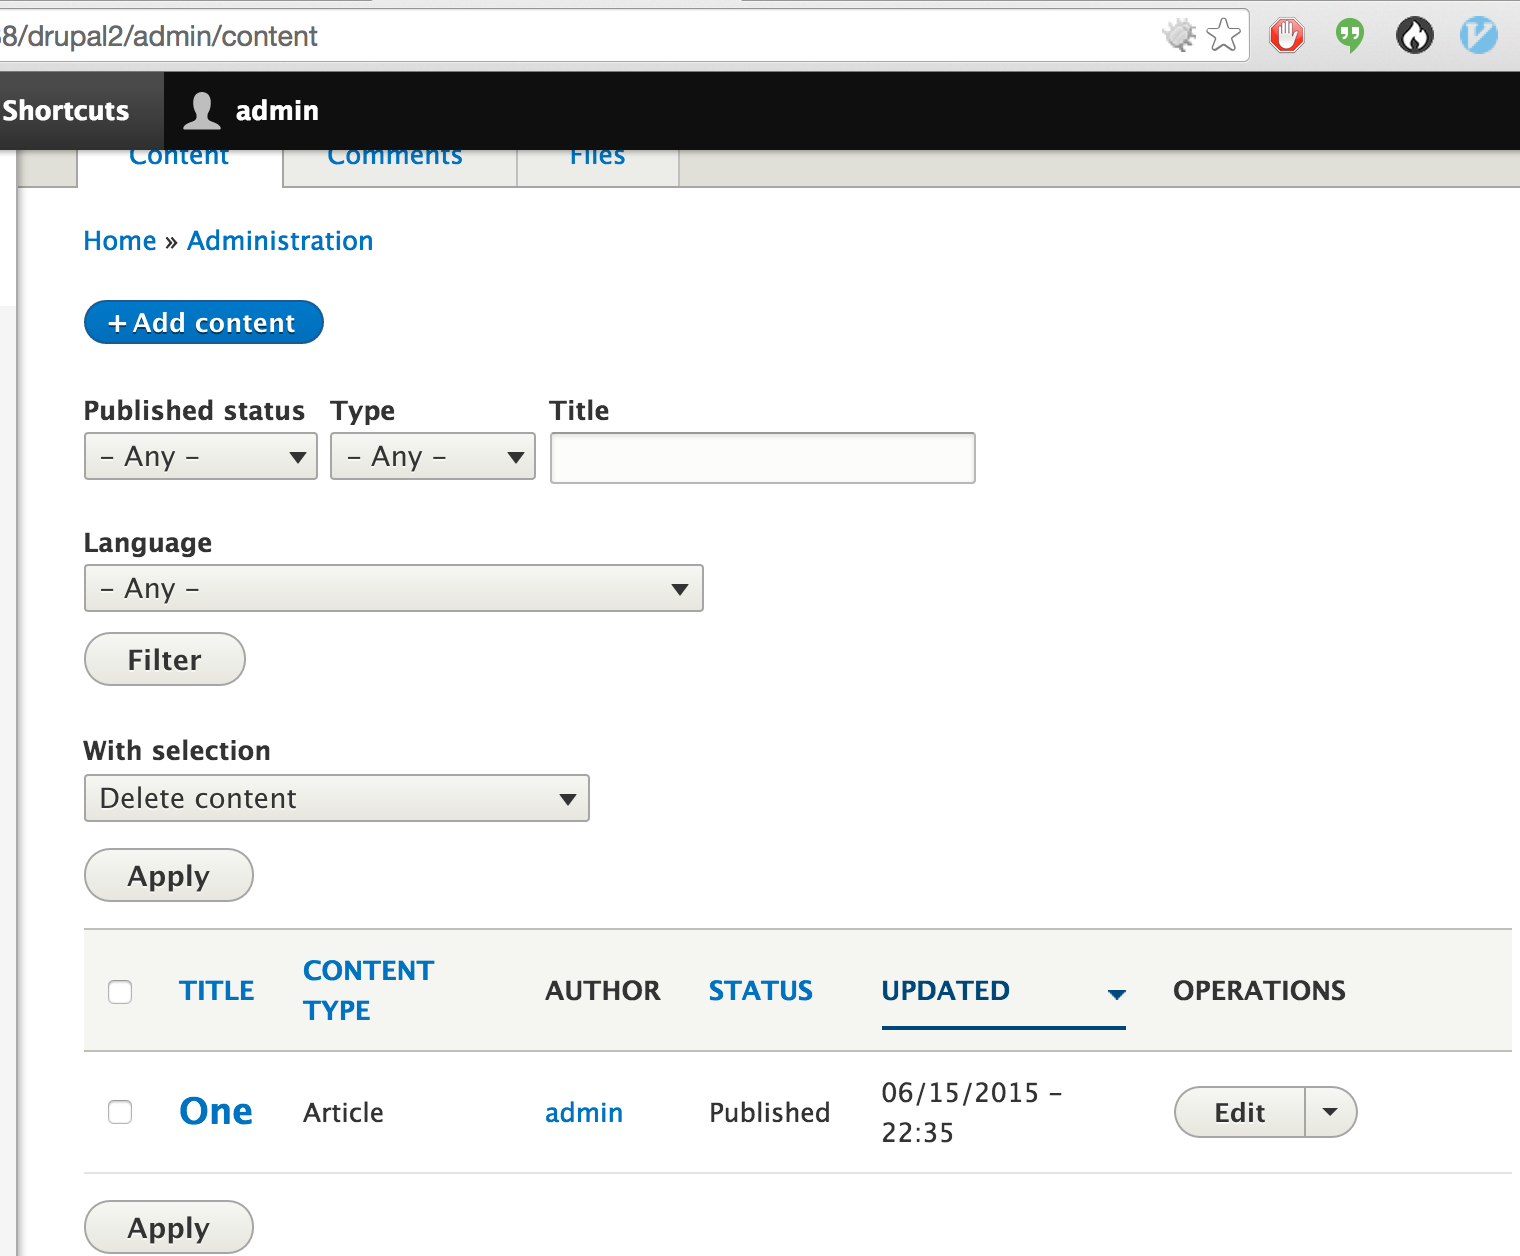Click the sort arrow on the UPDATED column
The width and height of the screenshot is (1520, 1256).
click(x=1116, y=995)
